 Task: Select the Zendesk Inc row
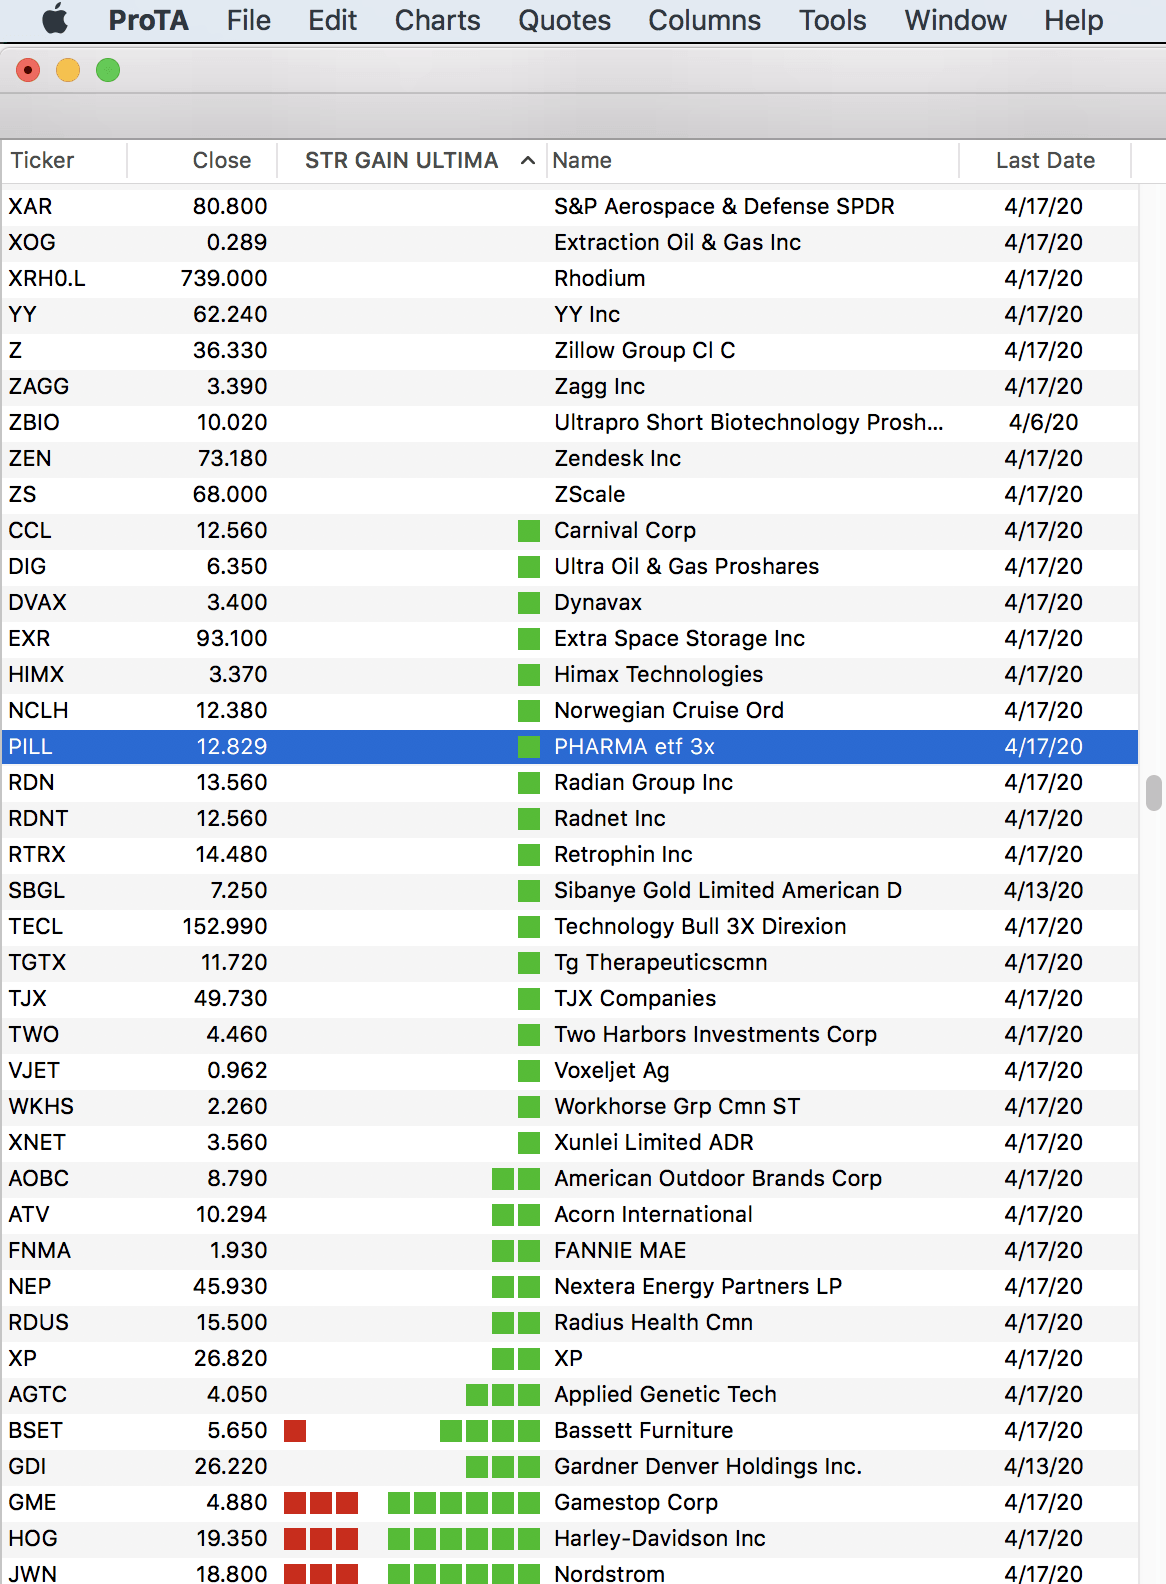click(x=569, y=458)
